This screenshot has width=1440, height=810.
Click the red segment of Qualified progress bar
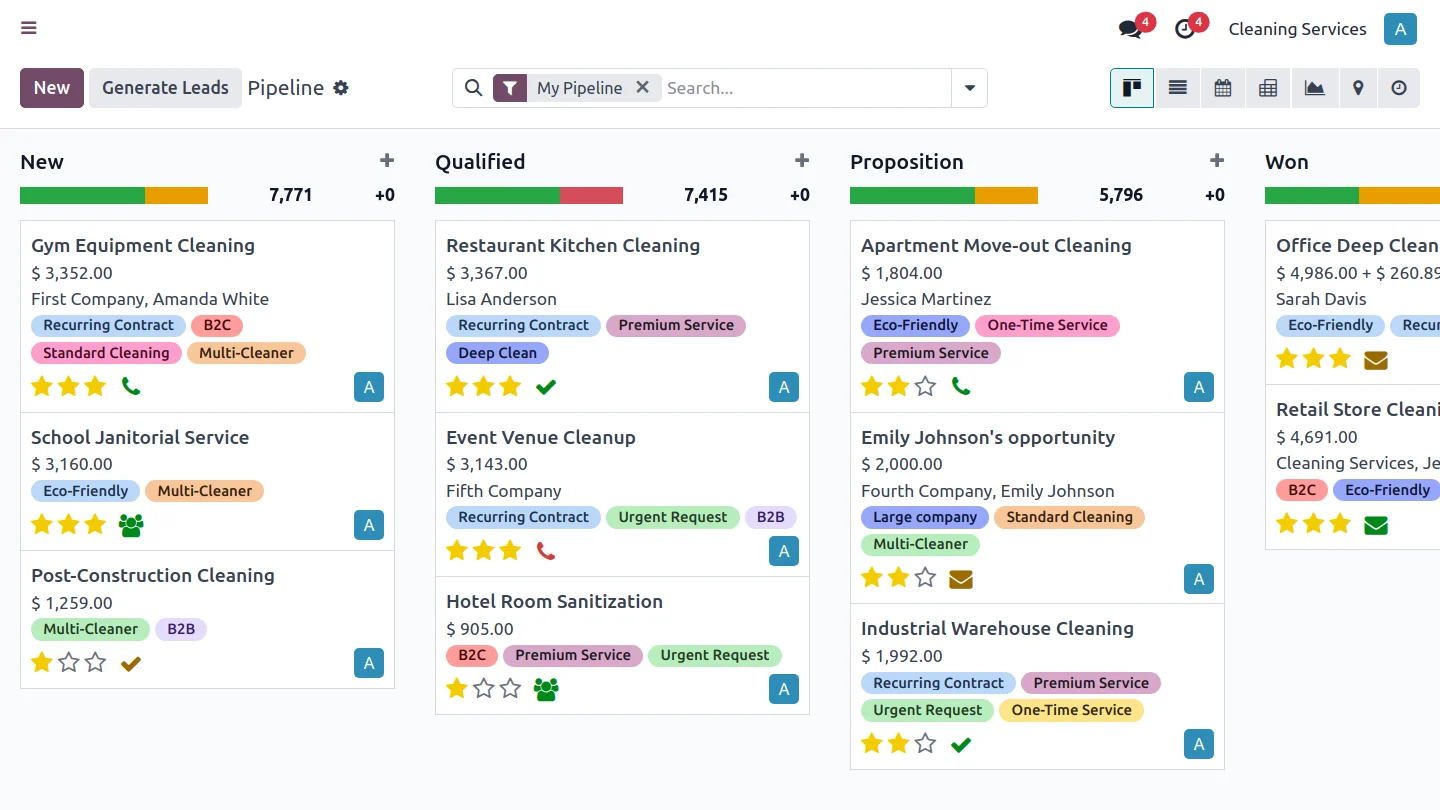591,195
